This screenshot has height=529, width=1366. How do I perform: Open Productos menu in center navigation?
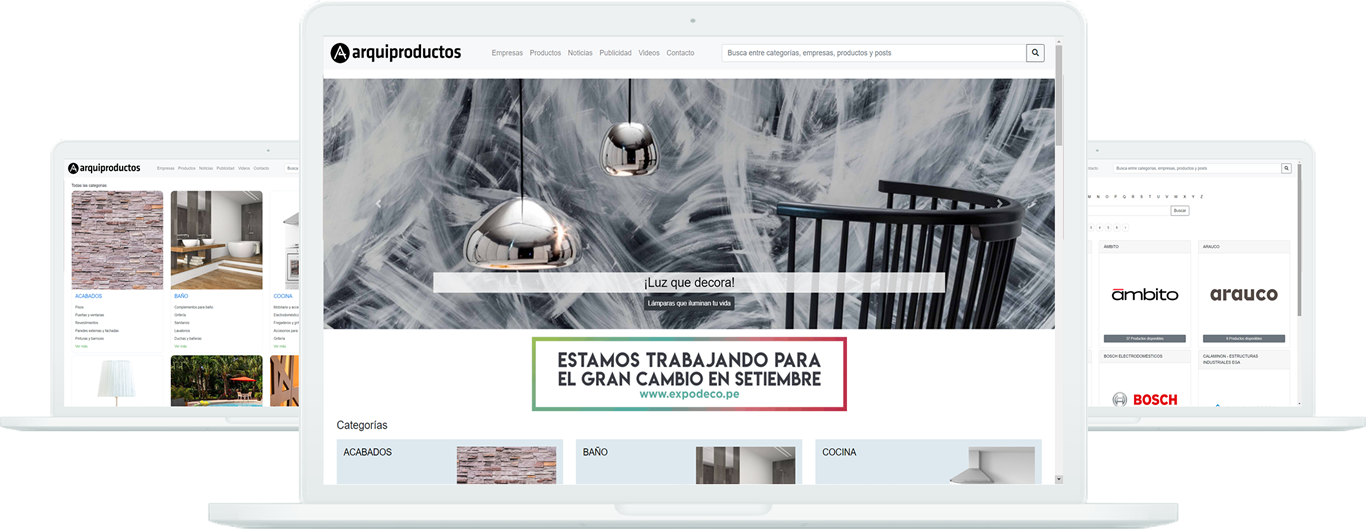click(545, 53)
